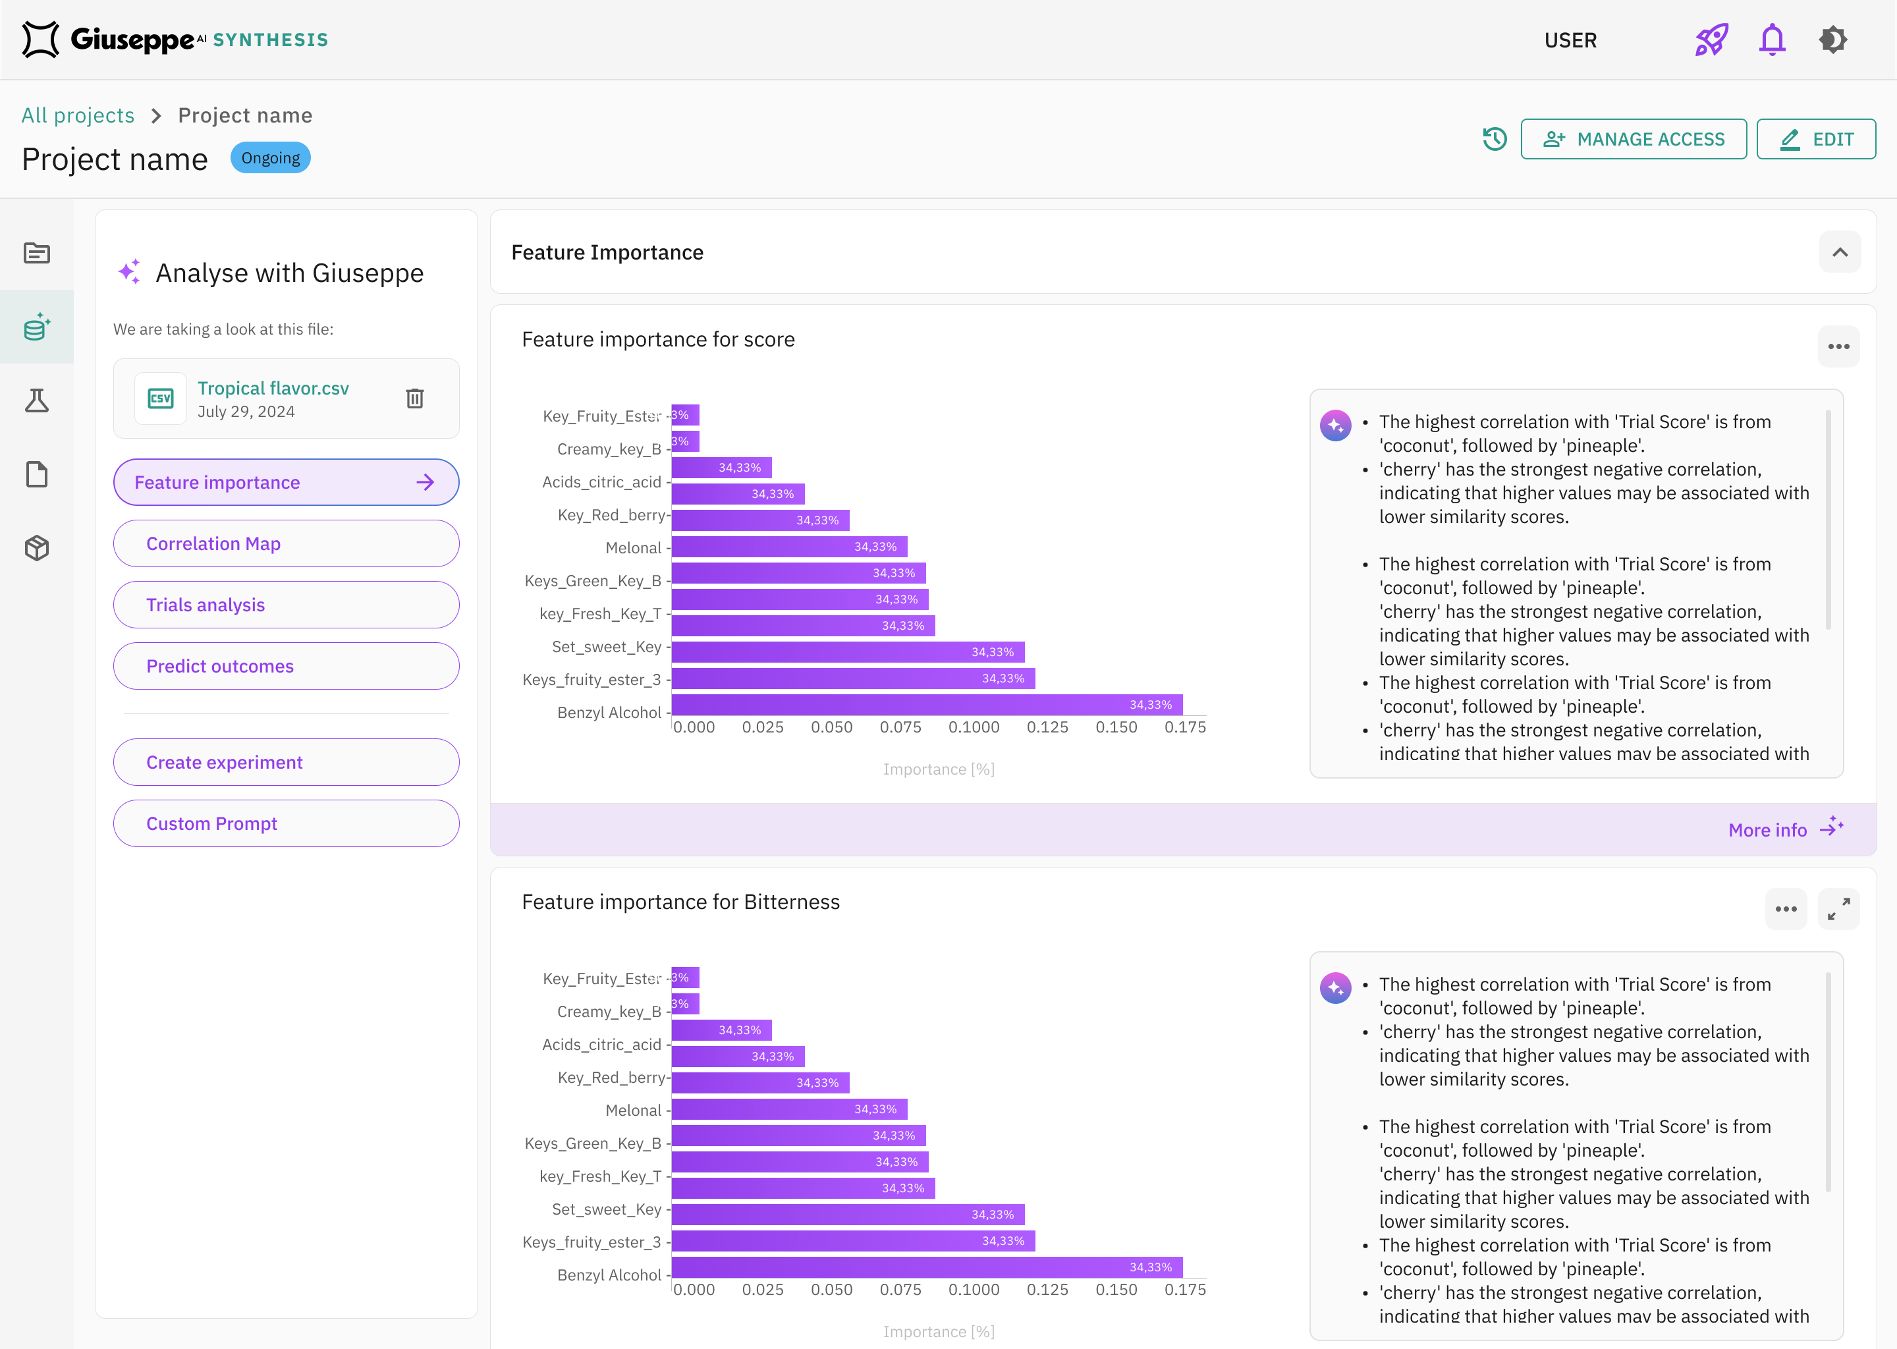Click the 'Feature importance for score' heading
The height and width of the screenshot is (1349, 1897).
pos(658,339)
